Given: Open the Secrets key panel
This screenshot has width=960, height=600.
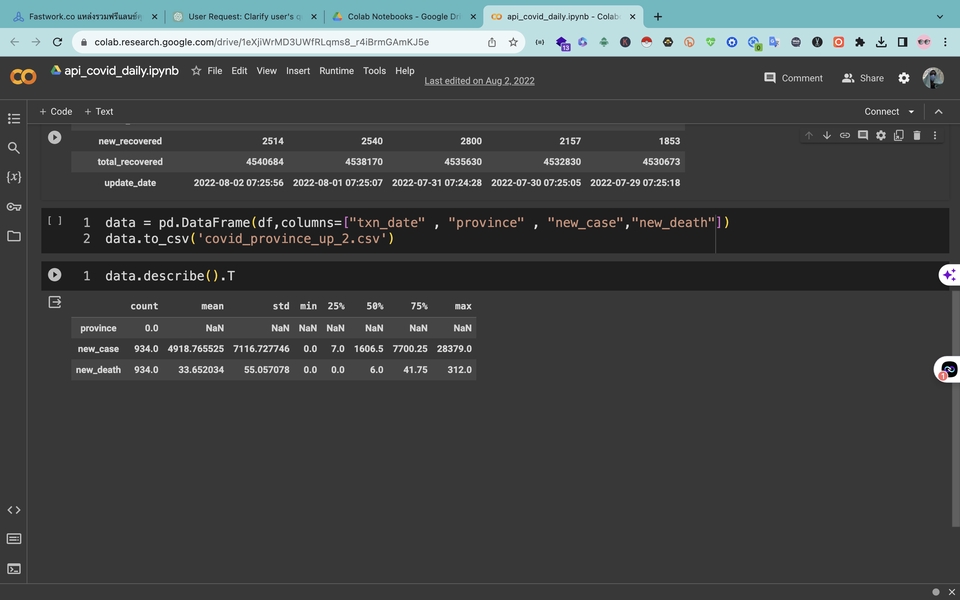Looking at the screenshot, I should click(14, 207).
